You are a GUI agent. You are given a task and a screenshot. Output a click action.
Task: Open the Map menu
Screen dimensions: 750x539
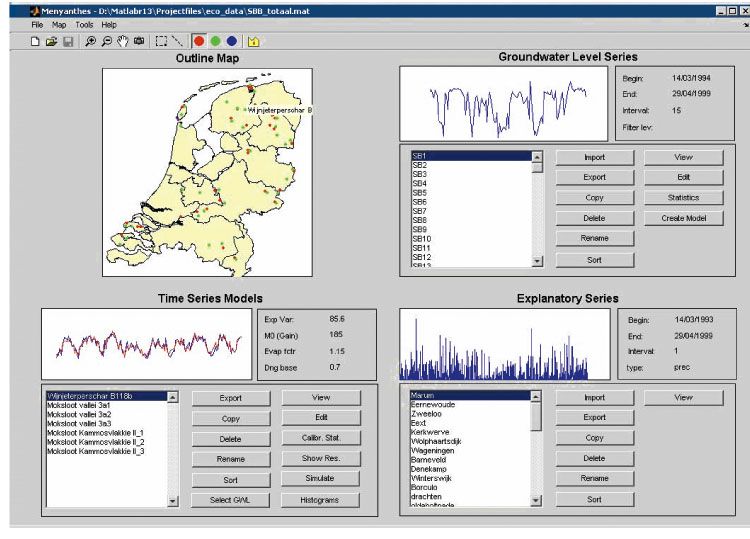59,24
